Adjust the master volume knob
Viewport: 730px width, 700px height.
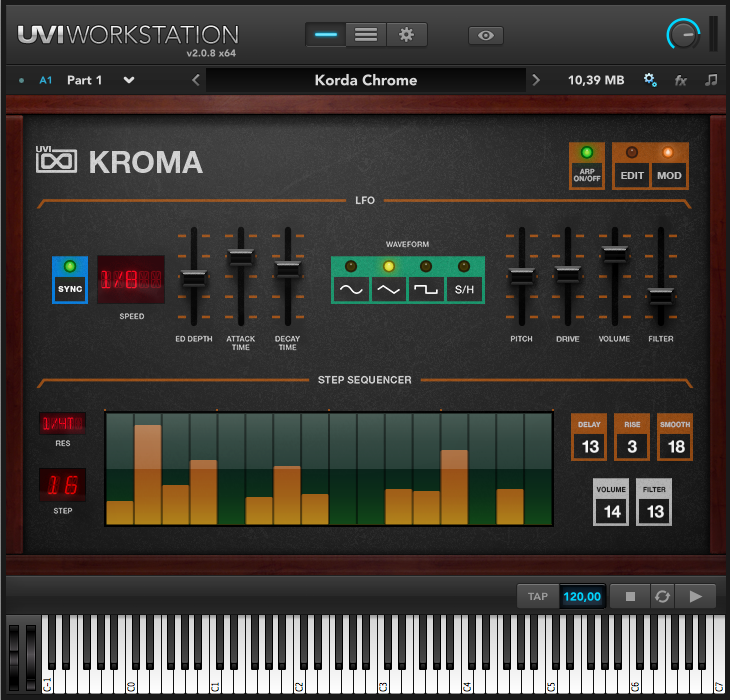click(683, 35)
